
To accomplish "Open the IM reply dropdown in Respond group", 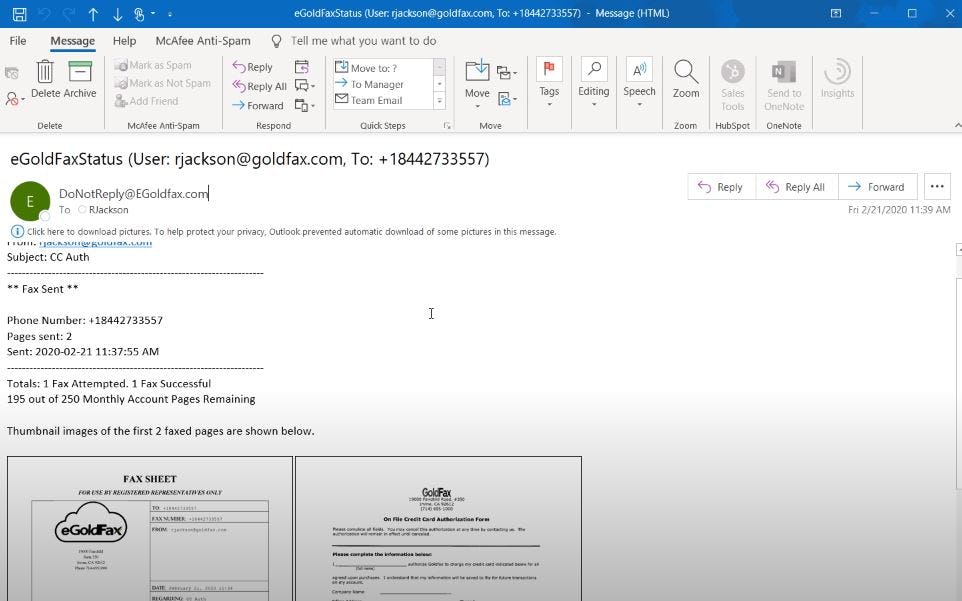I will click(304, 86).
